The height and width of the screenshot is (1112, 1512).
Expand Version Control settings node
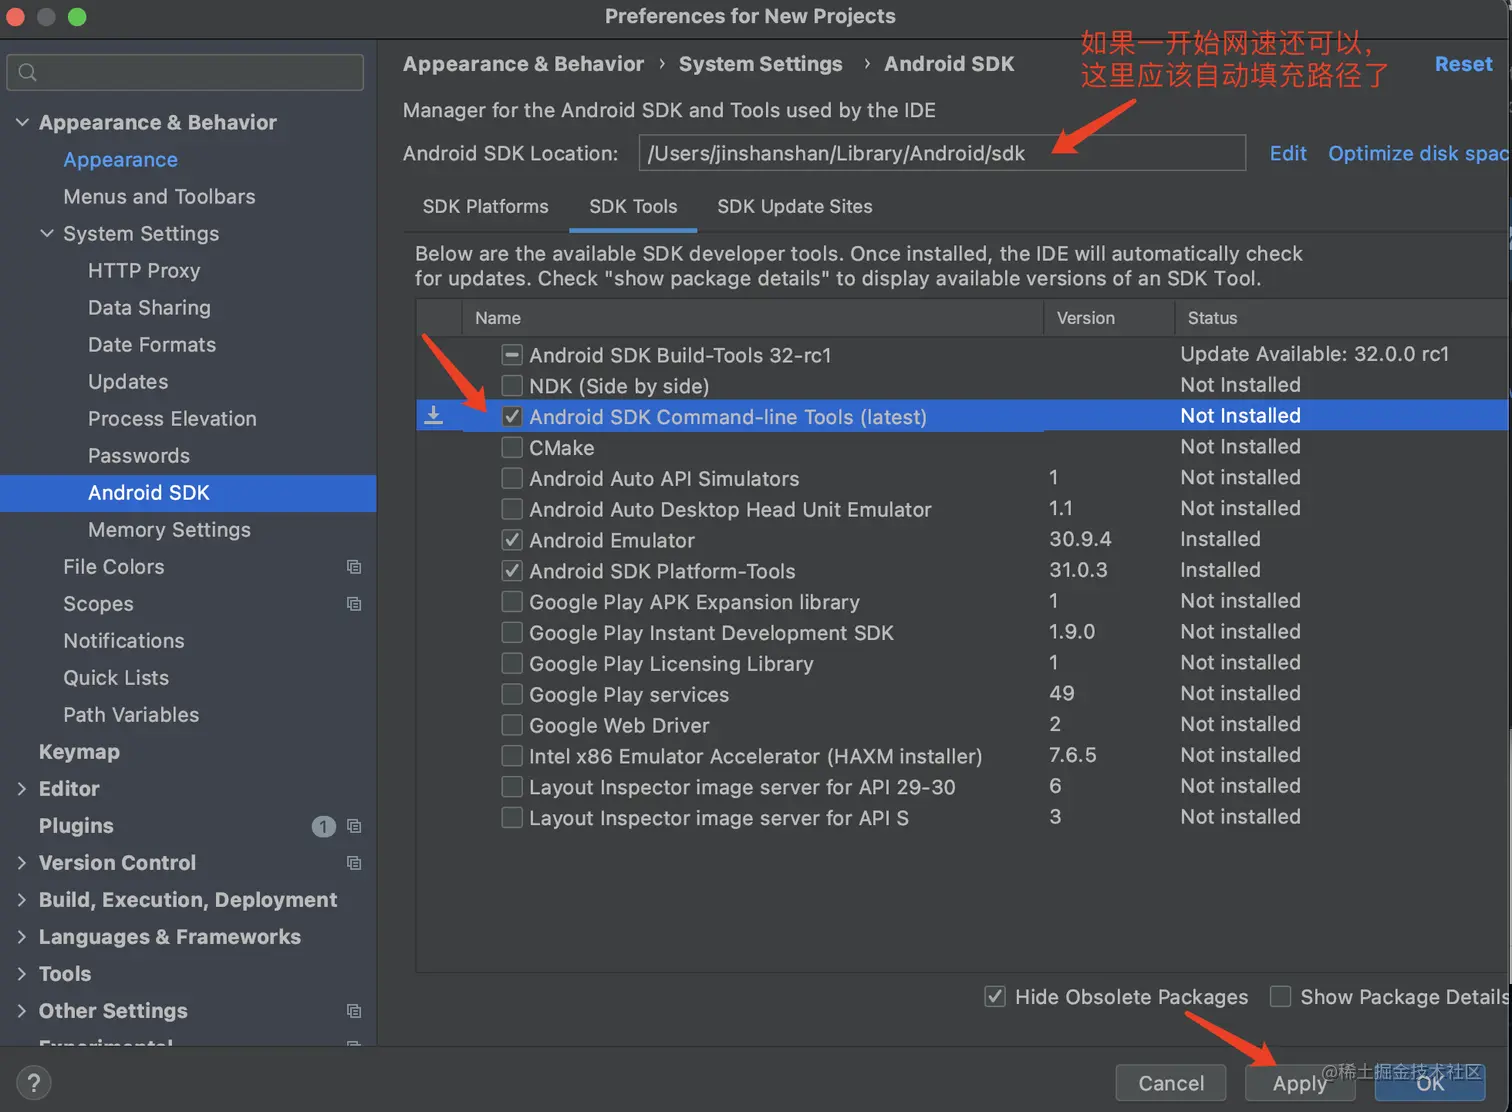22,863
